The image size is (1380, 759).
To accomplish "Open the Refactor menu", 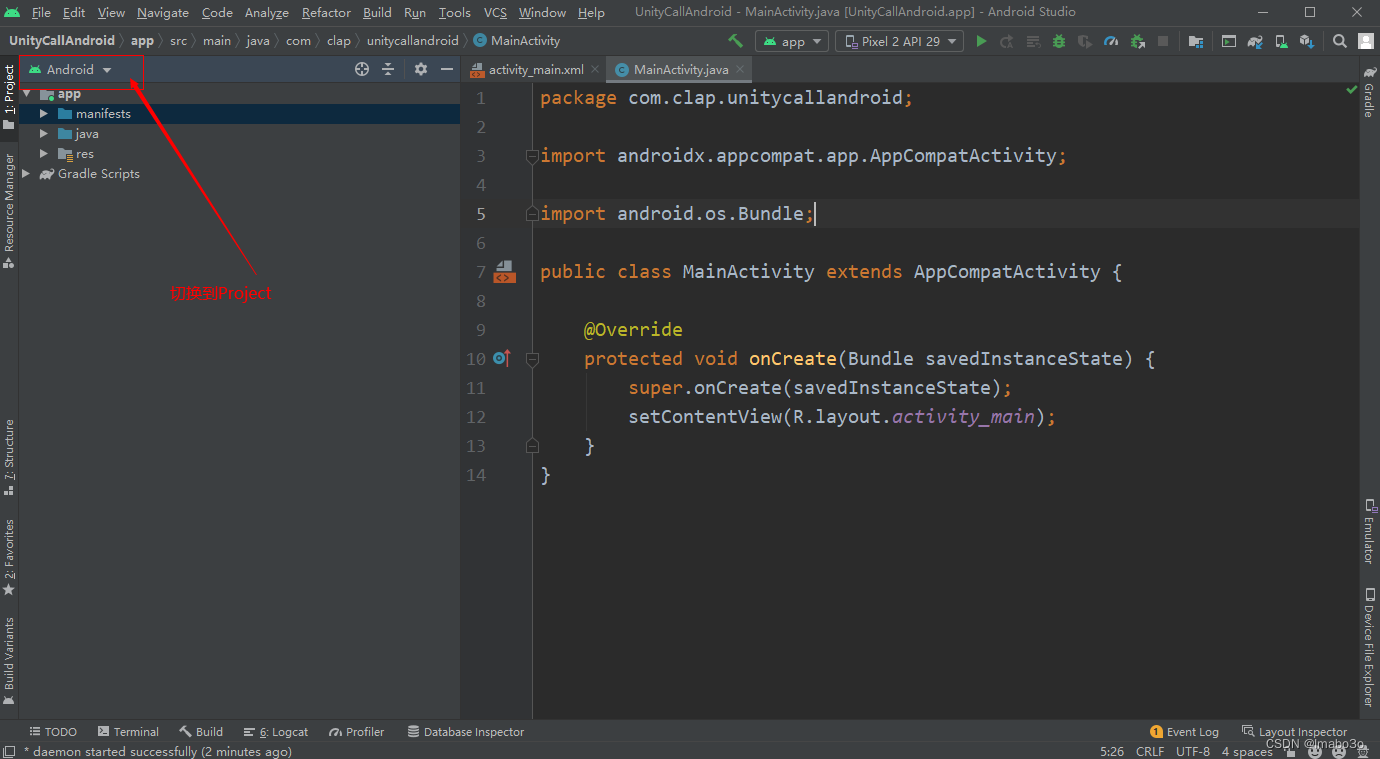I will [x=326, y=12].
